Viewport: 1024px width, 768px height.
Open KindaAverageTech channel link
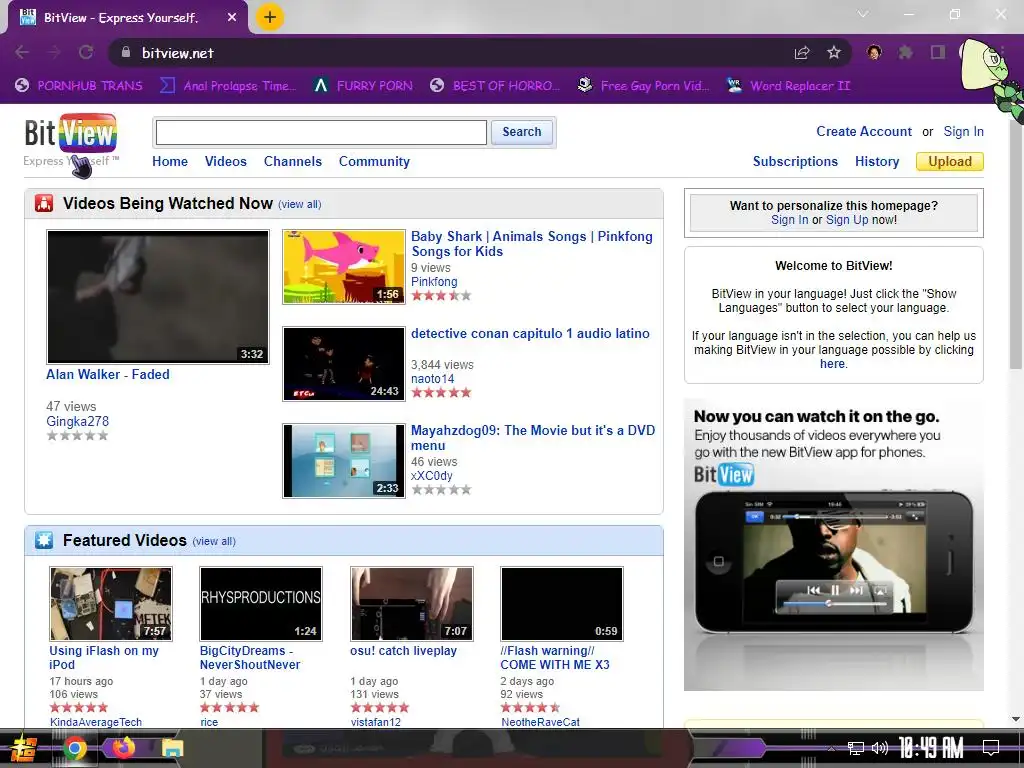[x=95, y=722]
